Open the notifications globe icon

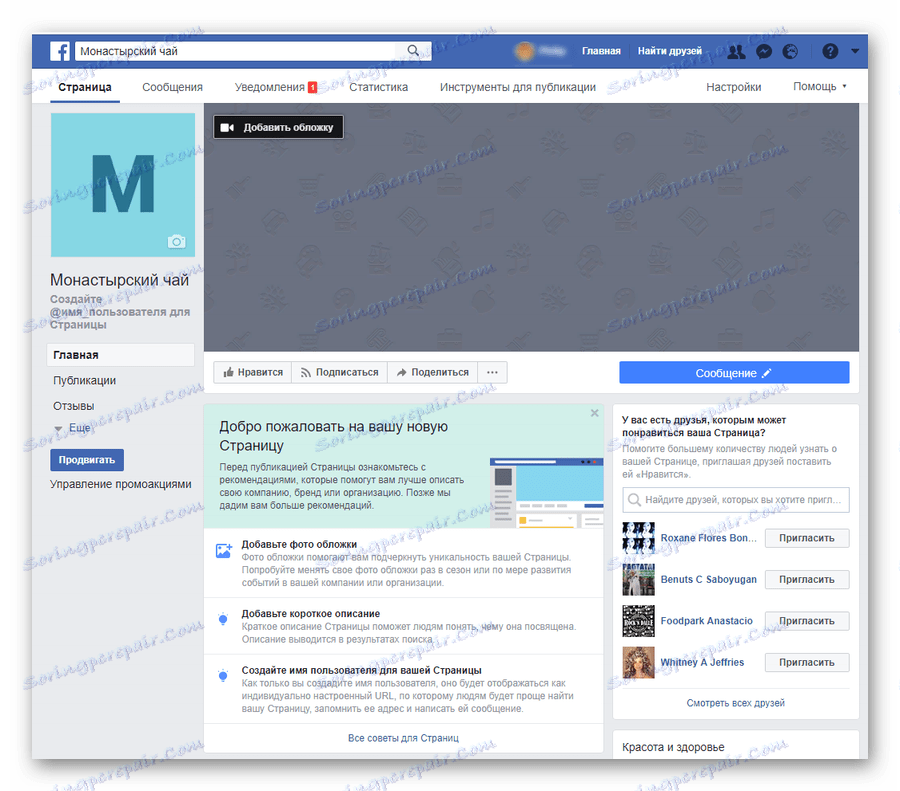(x=790, y=51)
